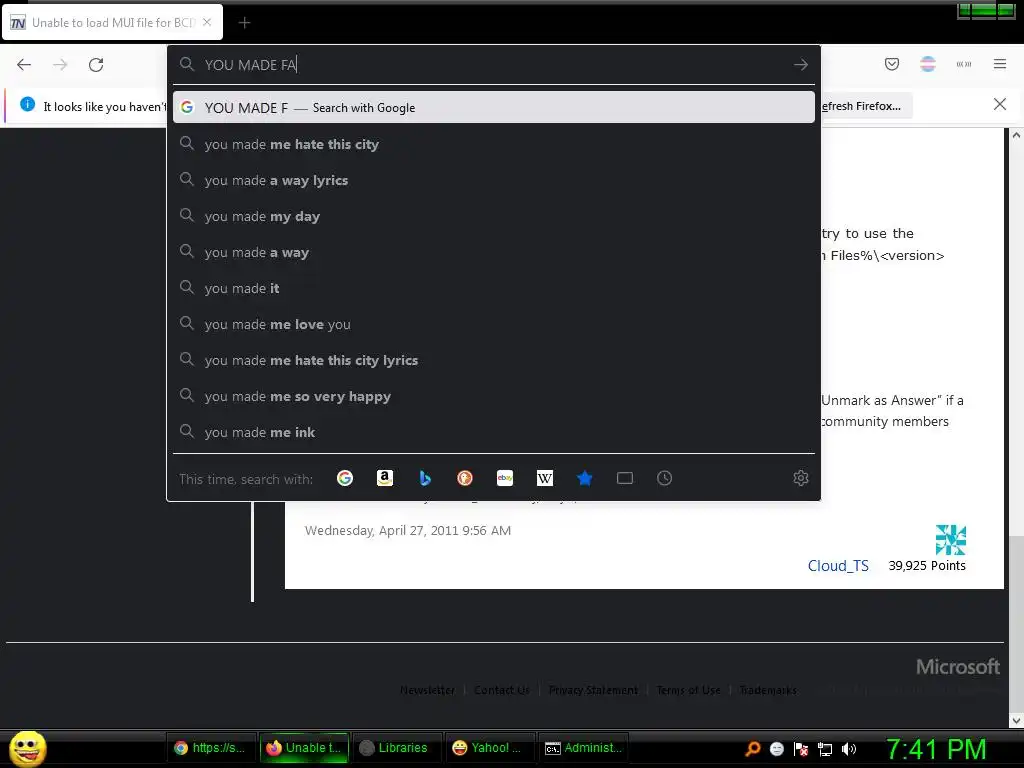The width and height of the screenshot is (1024, 768).
Task: Click the 7:41 PM clock
Action: click(936, 749)
